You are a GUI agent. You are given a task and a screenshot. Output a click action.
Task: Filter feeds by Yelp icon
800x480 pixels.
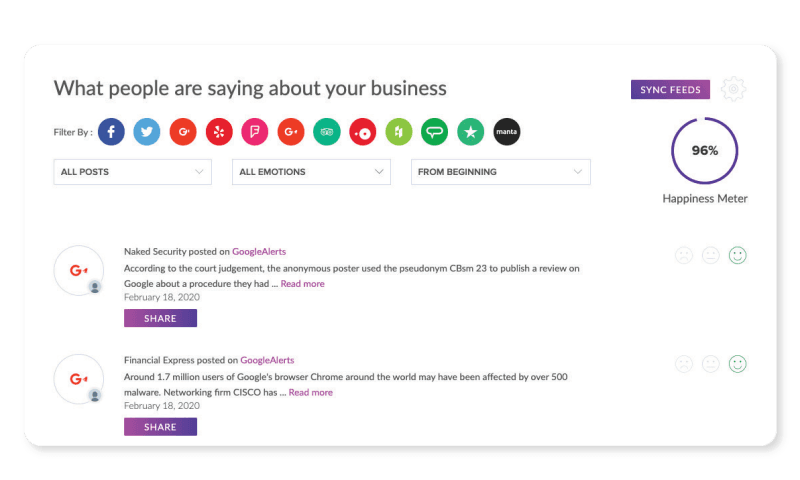coord(219,132)
